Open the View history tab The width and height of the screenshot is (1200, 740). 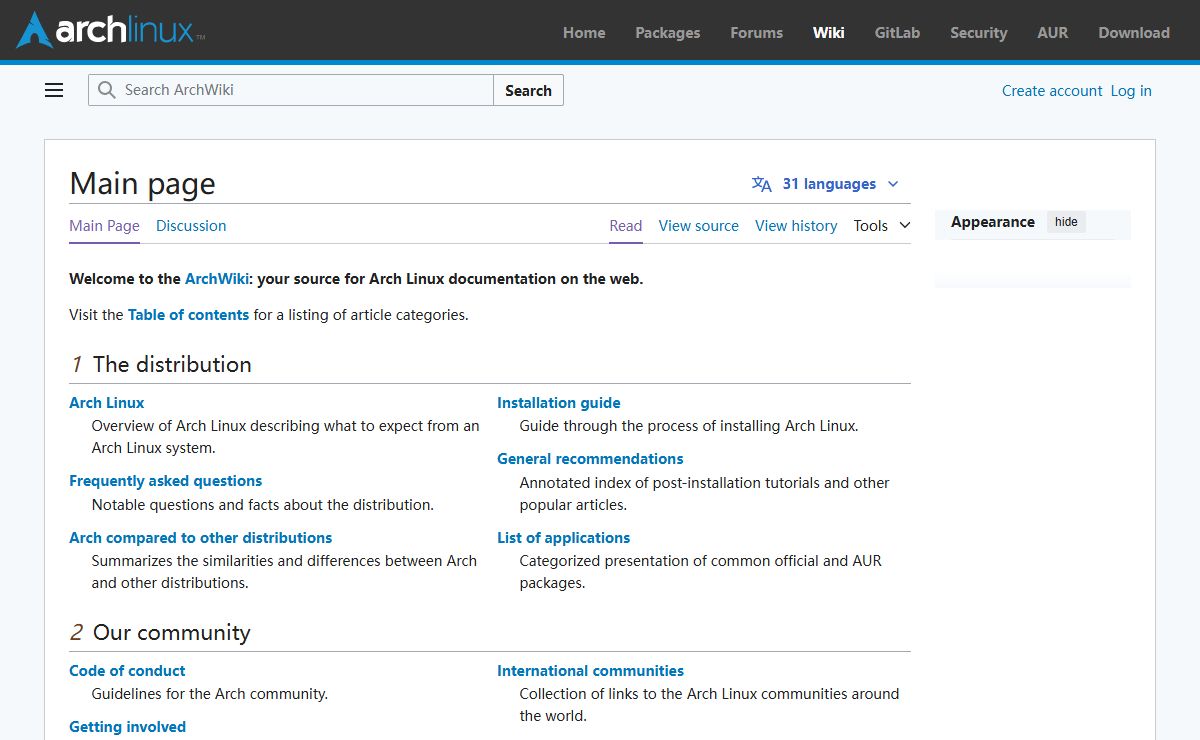[x=796, y=226]
